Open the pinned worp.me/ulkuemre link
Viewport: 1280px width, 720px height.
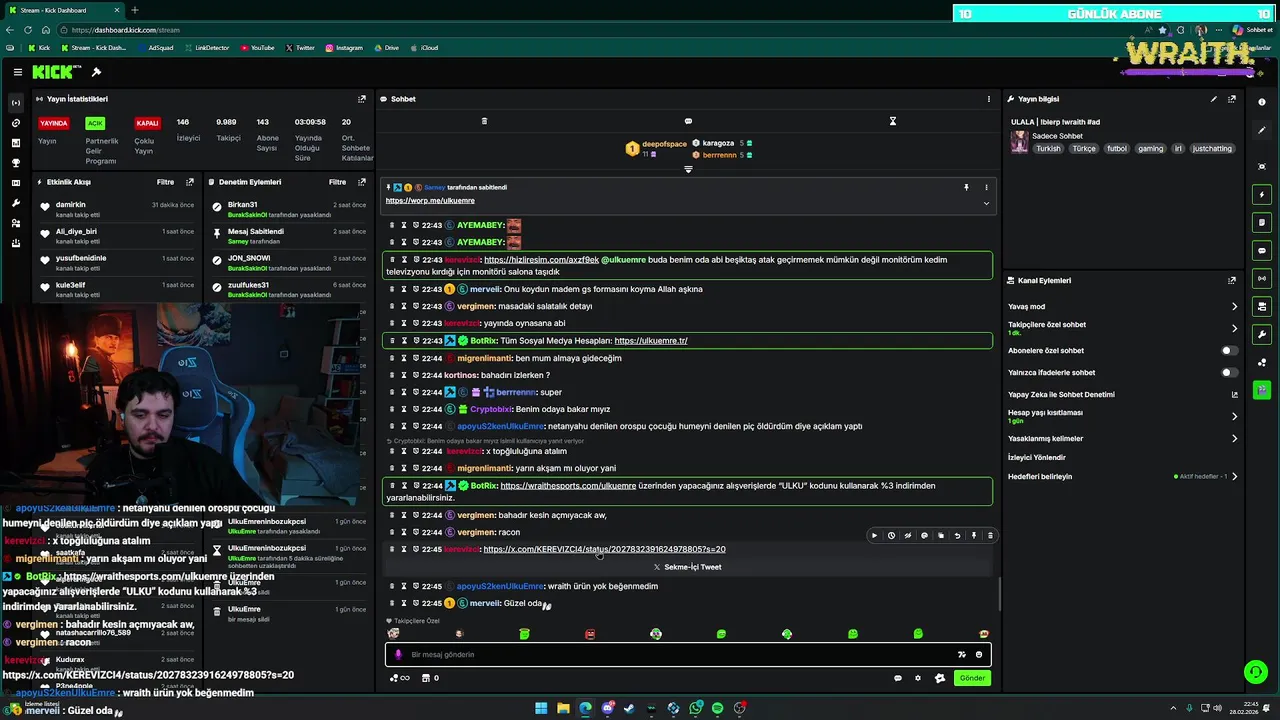point(430,201)
